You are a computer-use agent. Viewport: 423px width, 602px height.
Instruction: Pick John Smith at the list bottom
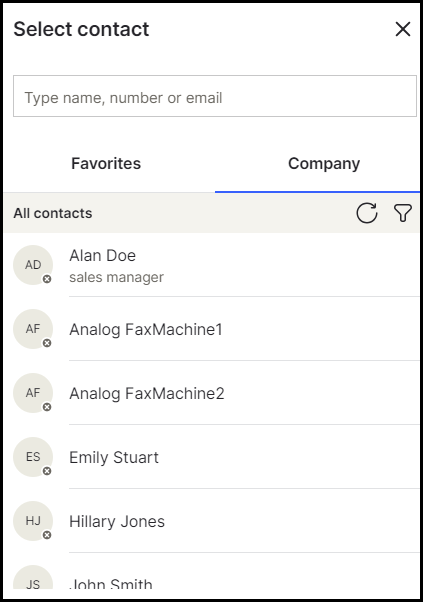pyautogui.click(x=212, y=572)
